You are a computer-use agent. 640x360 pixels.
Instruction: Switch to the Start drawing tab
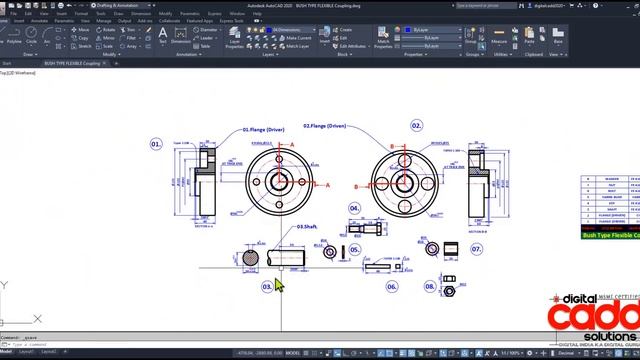[x=7, y=64]
